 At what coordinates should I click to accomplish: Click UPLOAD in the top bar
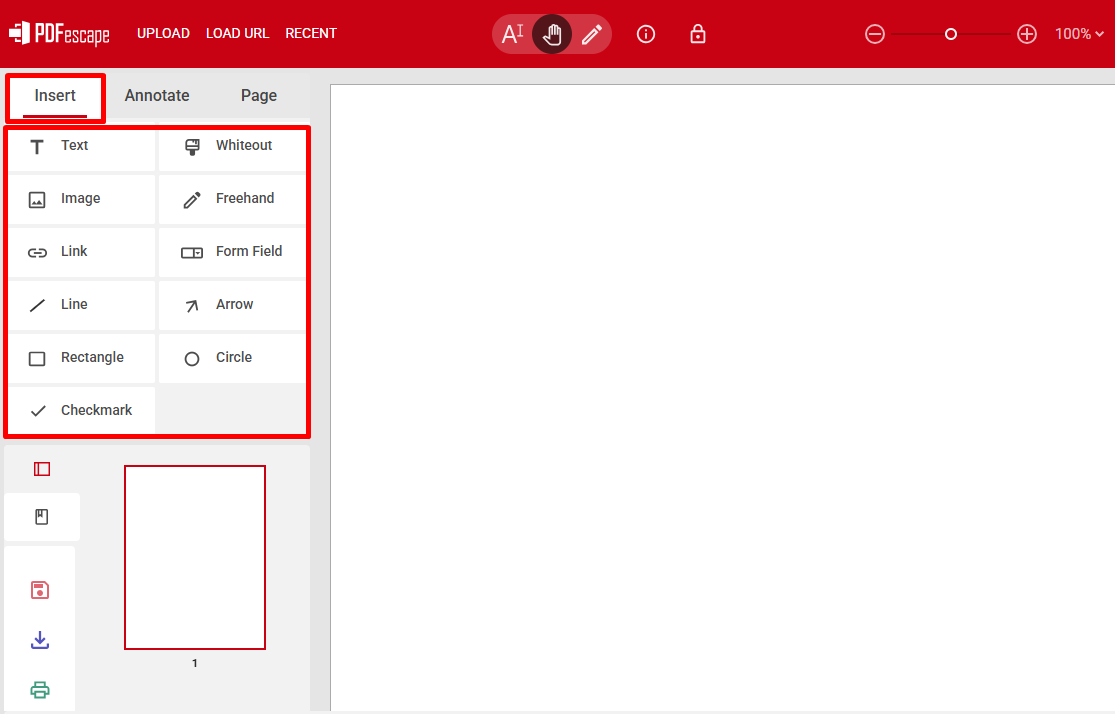pyautogui.click(x=163, y=34)
